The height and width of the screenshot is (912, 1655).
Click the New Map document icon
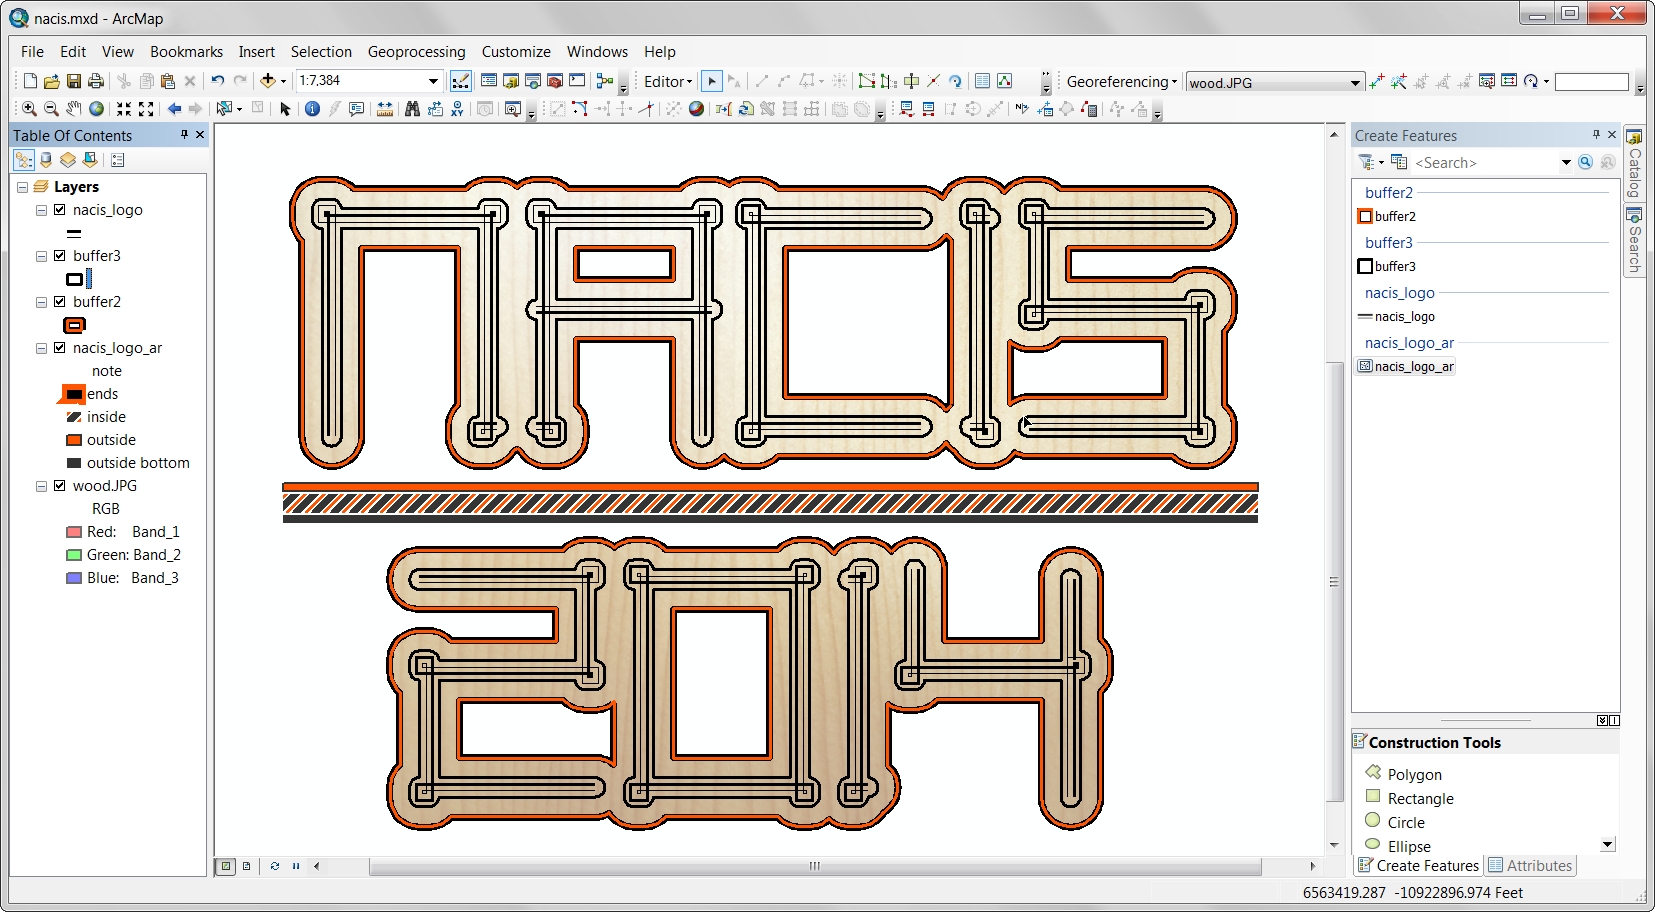click(30, 81)
